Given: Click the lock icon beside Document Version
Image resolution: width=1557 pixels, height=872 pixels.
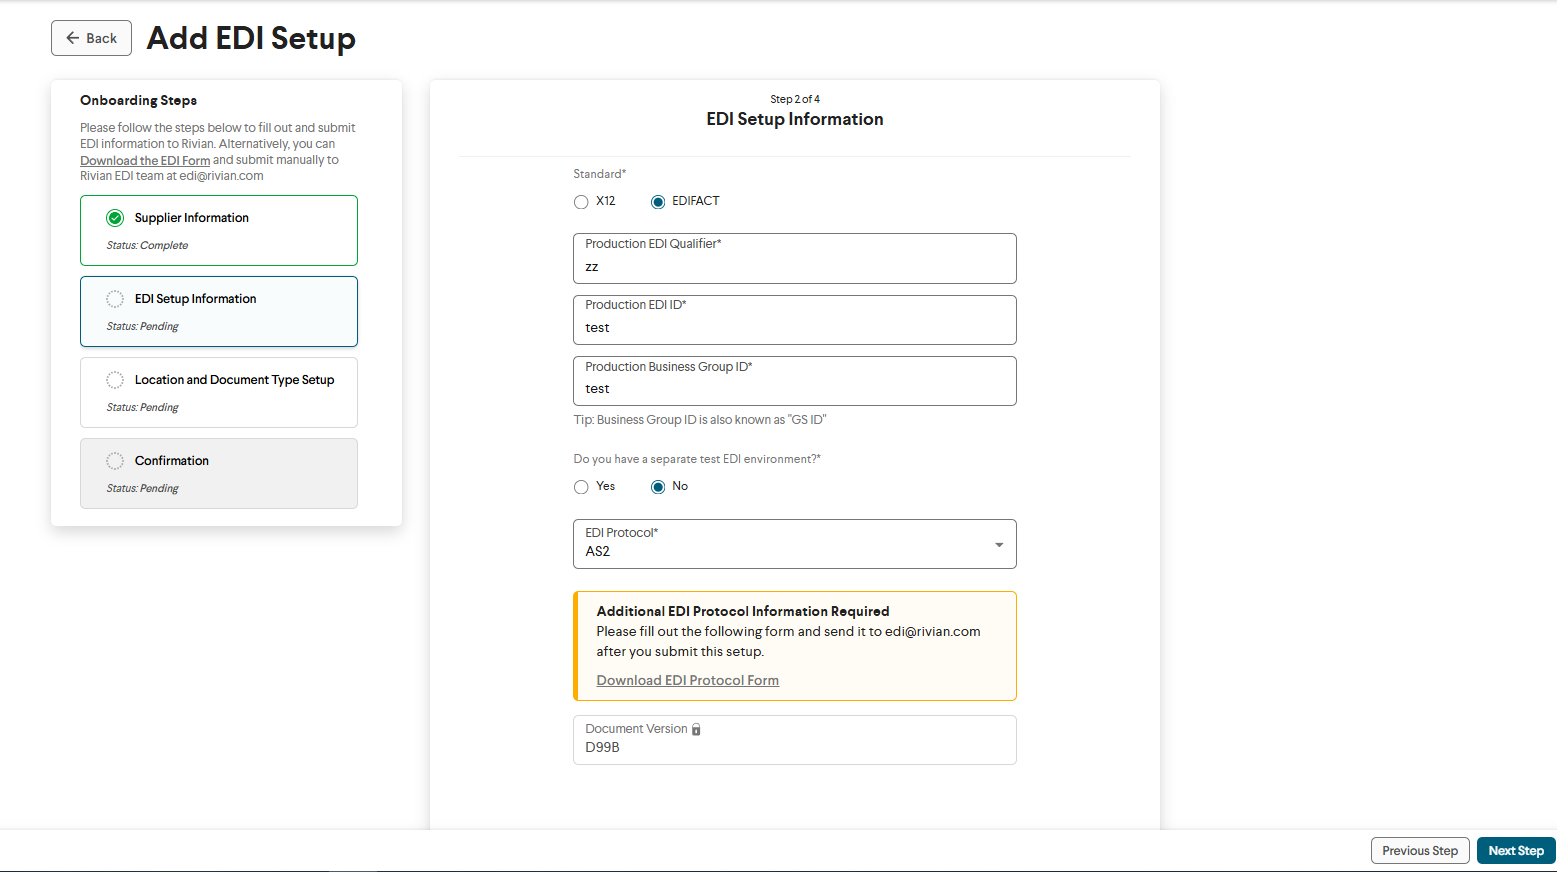Looking at the screenshot, I should pyautogui.click(x=696, y=730).
